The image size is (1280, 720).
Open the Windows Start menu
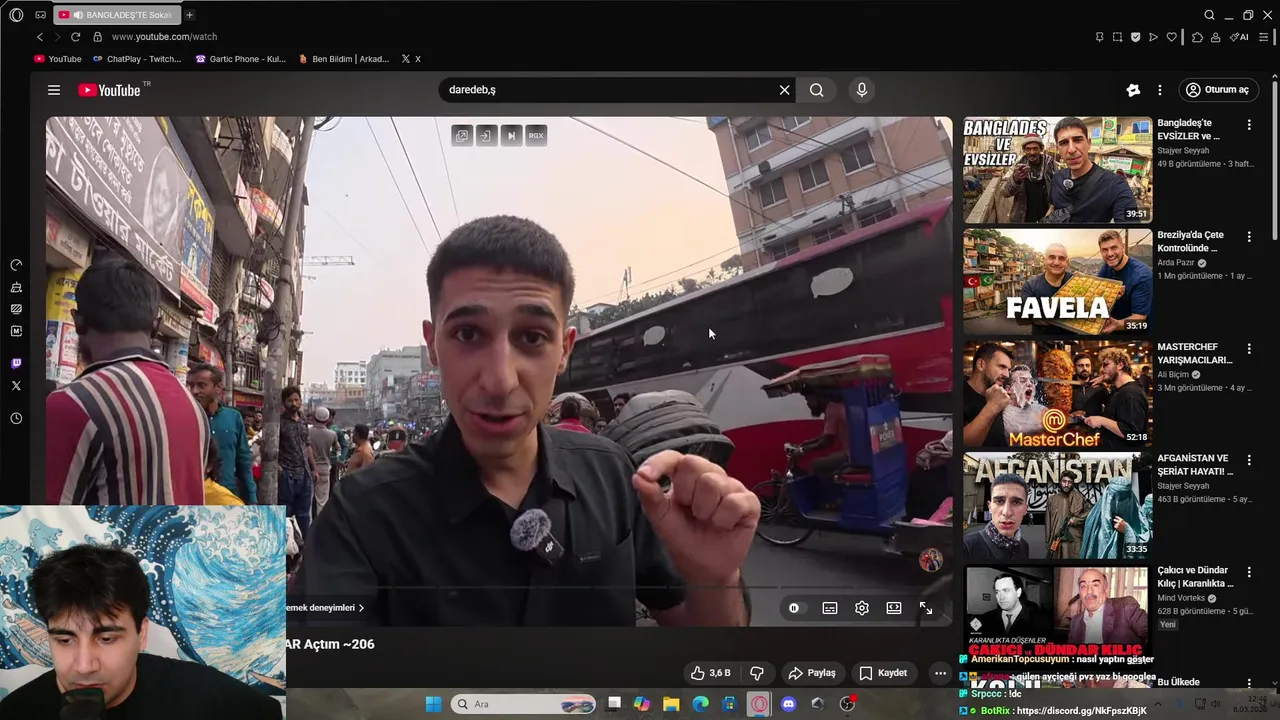click(433, 704)
